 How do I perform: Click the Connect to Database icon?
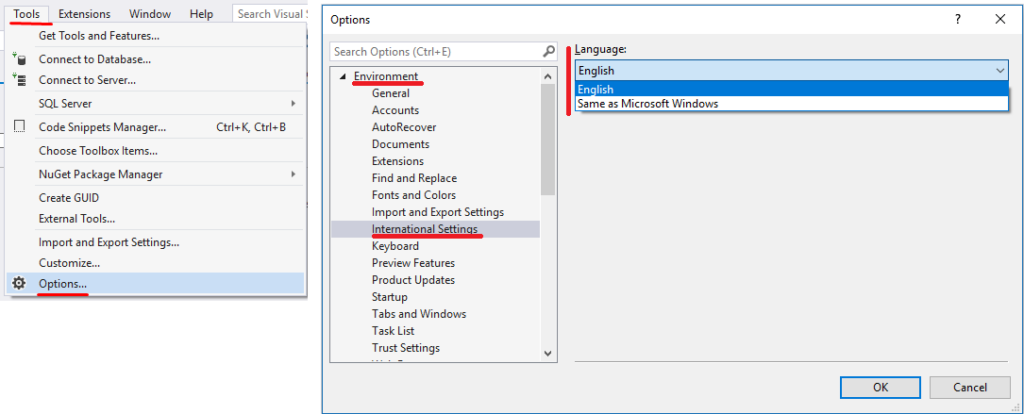[19, 59]
